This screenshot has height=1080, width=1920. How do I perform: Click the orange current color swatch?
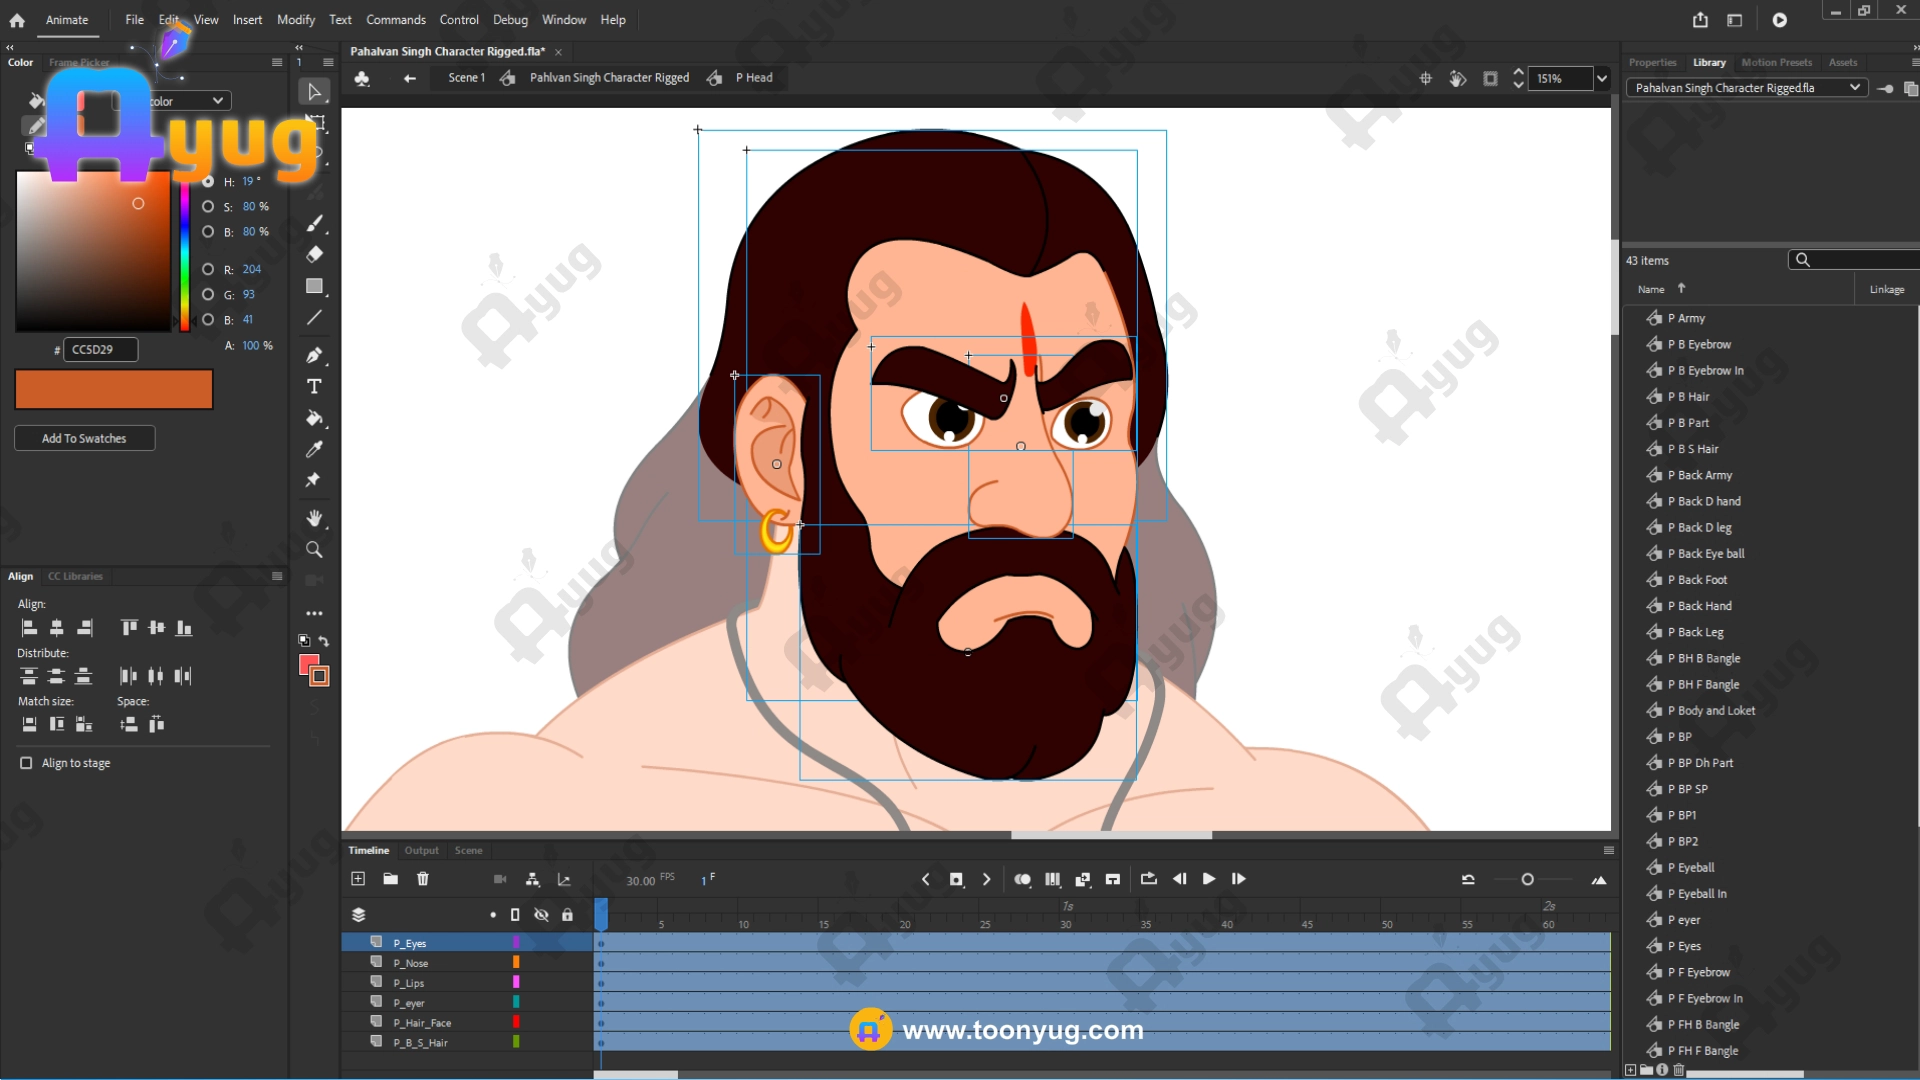point(114,389)
